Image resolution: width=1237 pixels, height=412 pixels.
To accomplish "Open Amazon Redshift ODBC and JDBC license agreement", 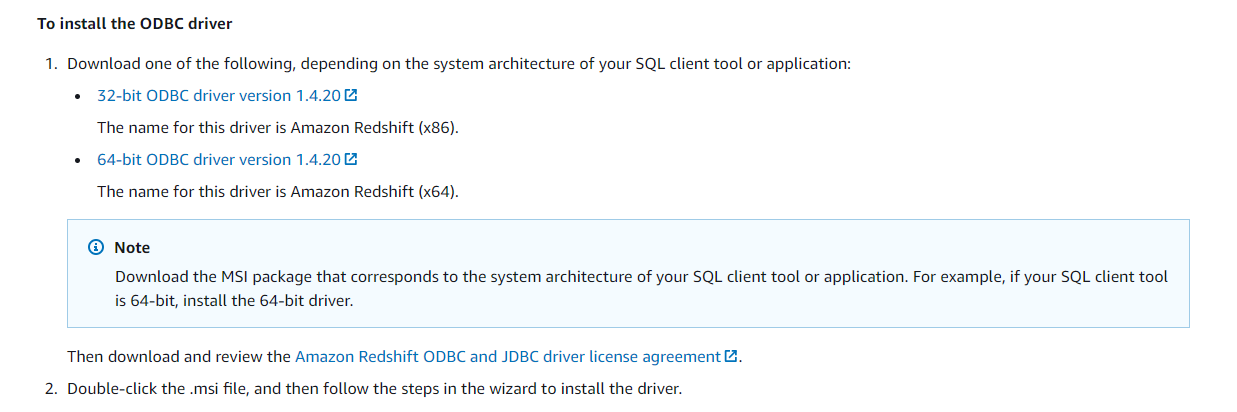I will point(508,356).
